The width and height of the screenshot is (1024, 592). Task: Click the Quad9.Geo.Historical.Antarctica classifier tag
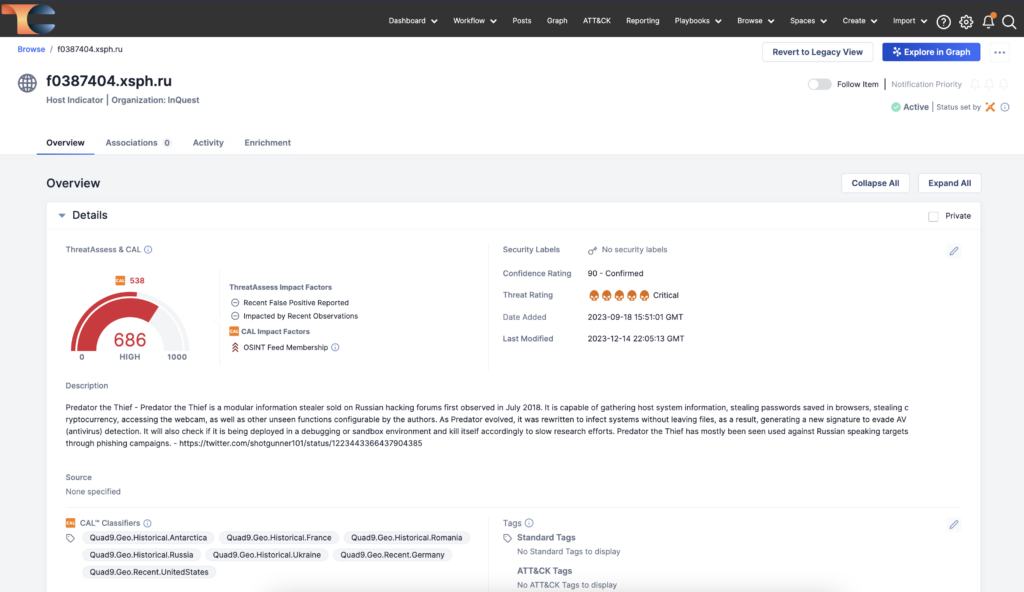pyautogui.click(x=148, y=538)
